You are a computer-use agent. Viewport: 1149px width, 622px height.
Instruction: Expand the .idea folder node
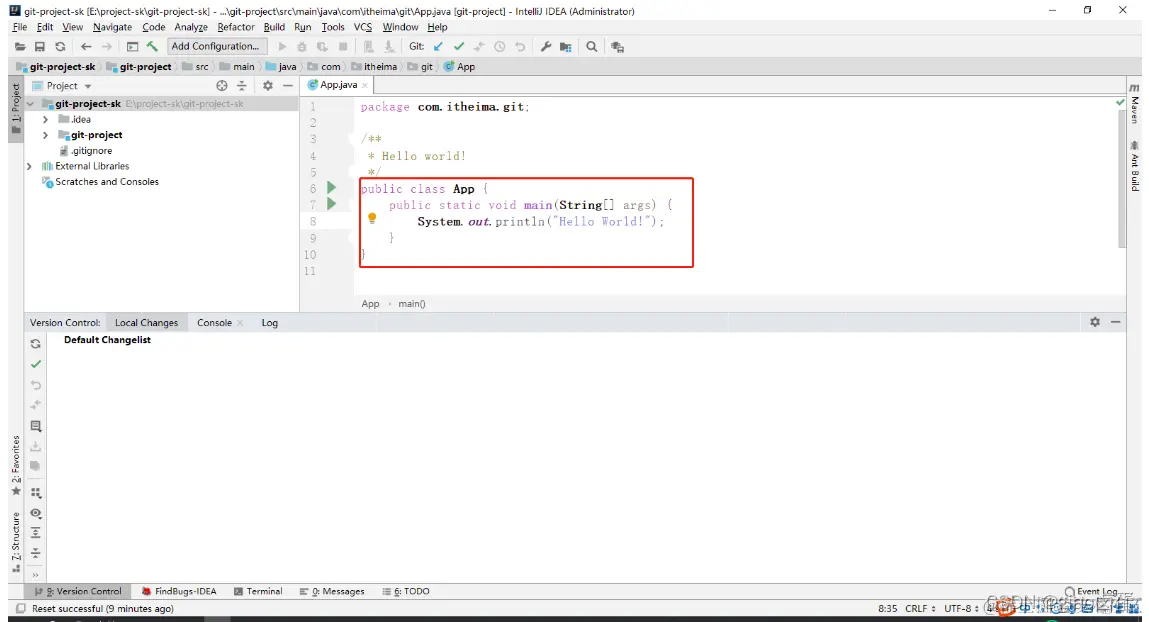[x=45, y=119]
